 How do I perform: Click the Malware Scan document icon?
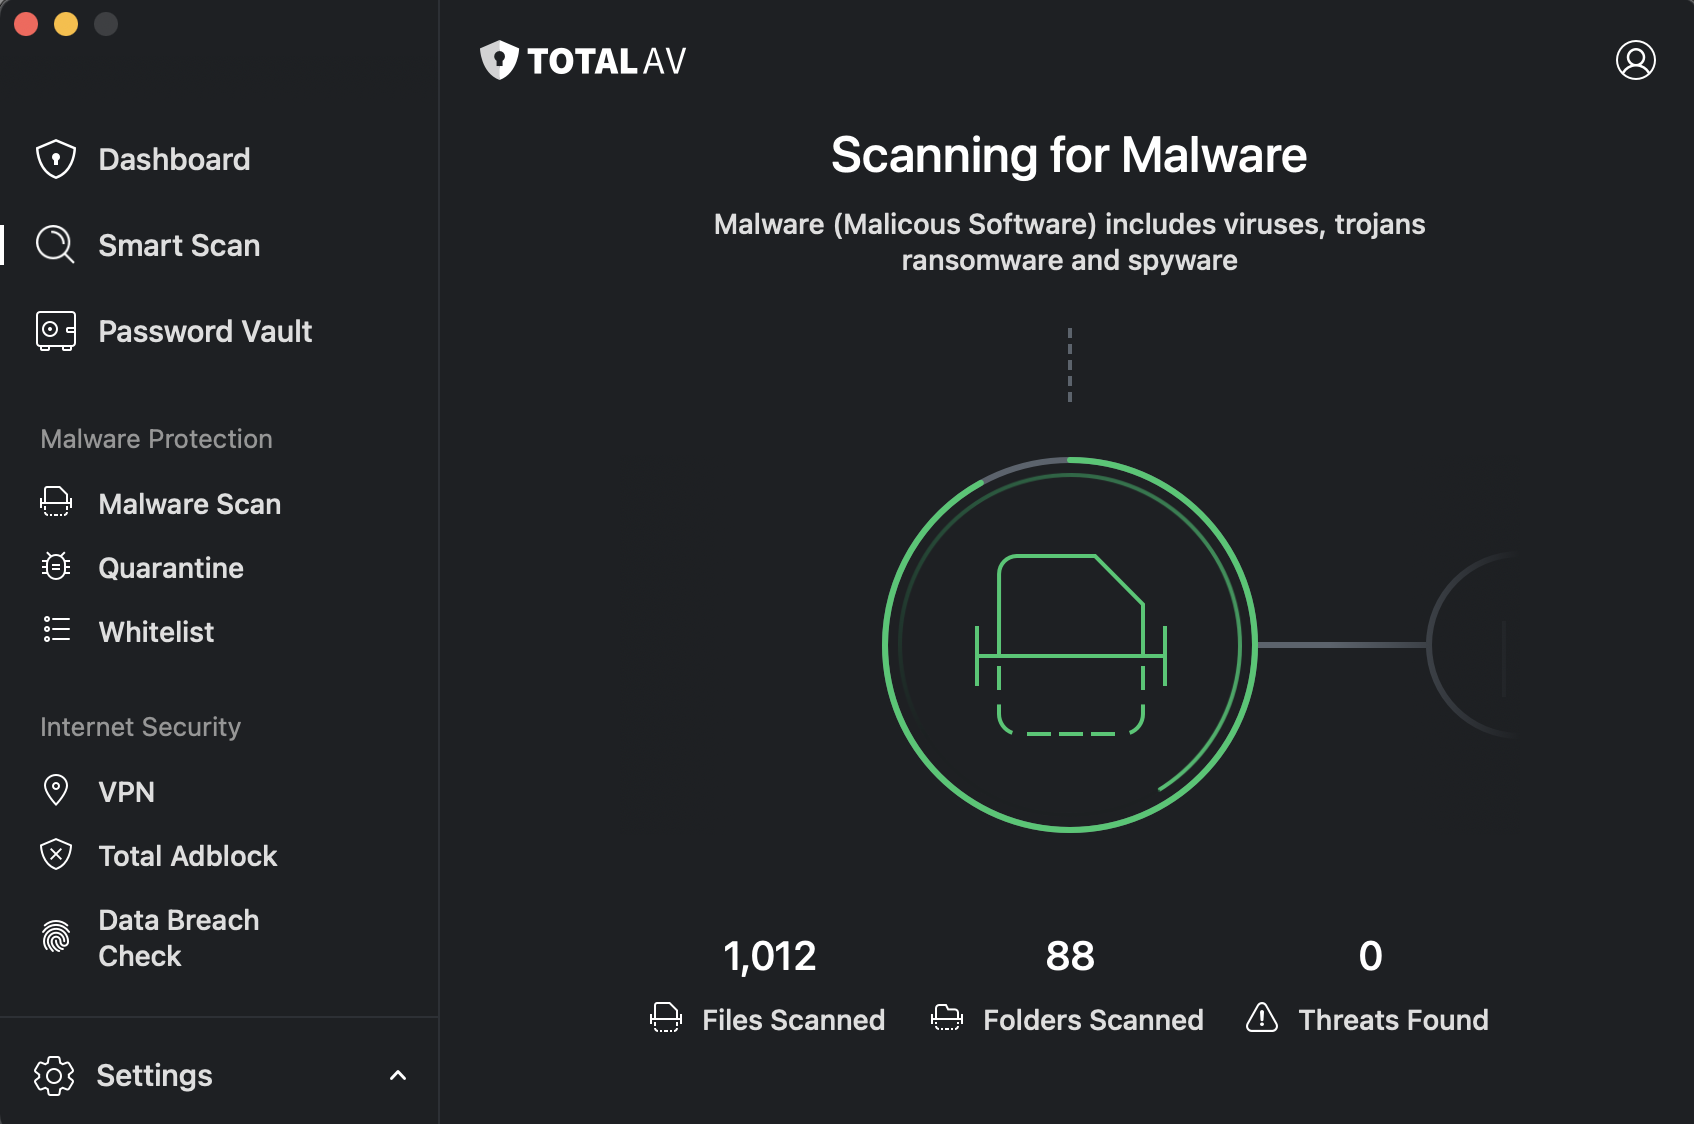(x=56, y=503)
